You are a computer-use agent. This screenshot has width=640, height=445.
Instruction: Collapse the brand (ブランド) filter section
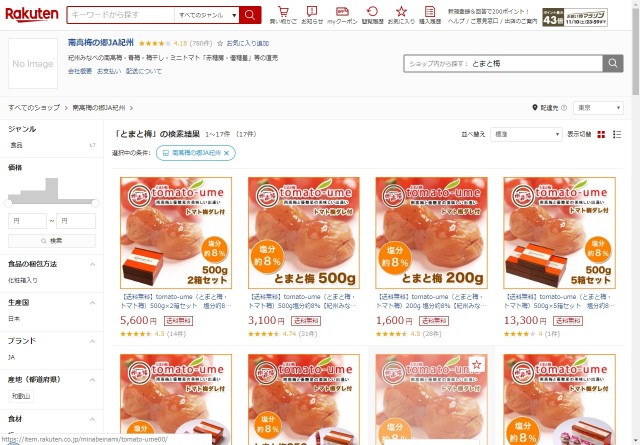click(93, 341)
